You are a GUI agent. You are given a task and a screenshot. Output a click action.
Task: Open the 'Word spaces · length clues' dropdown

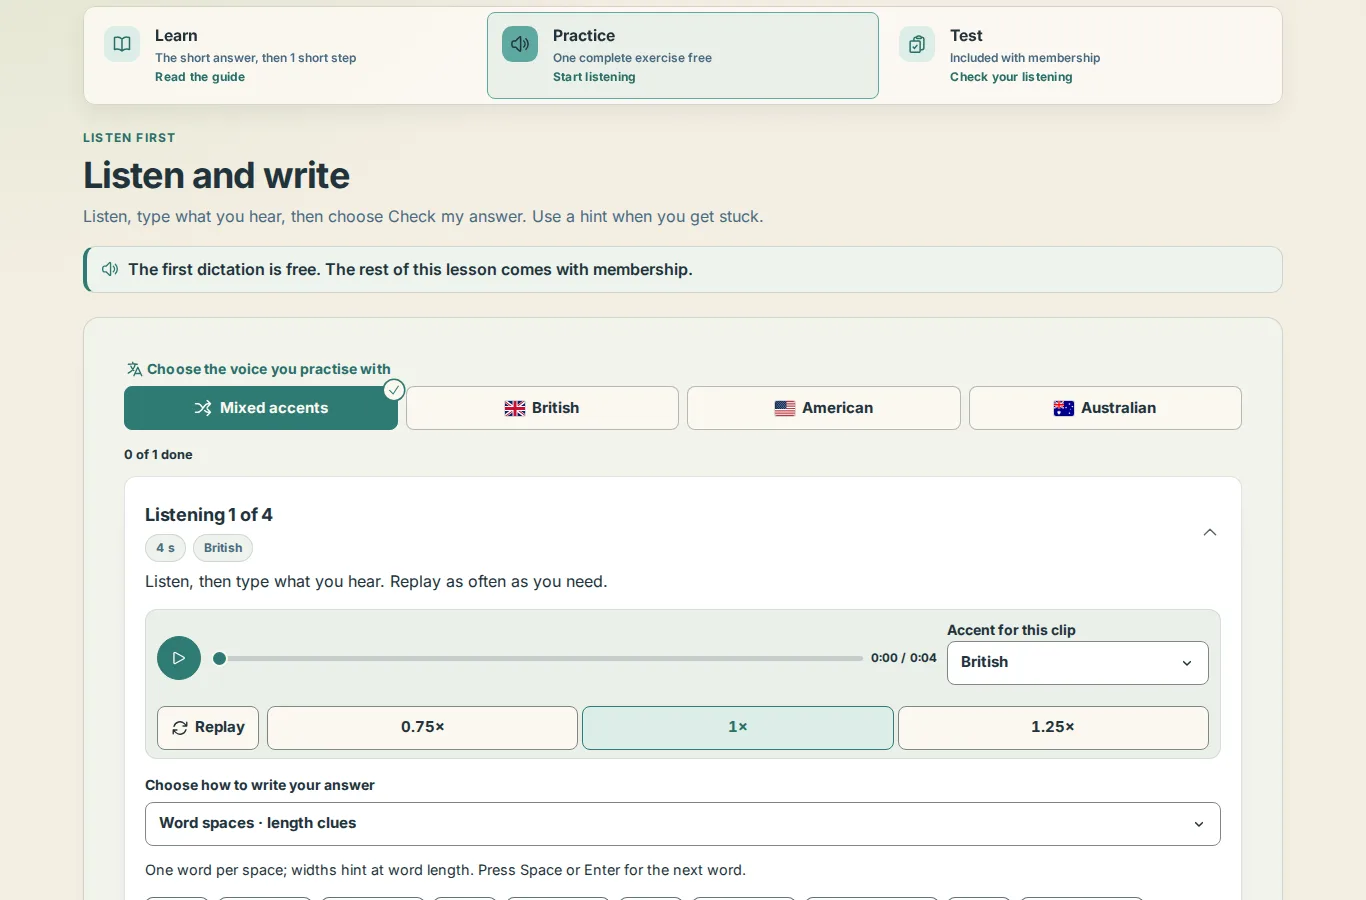[x=683, y=824]
